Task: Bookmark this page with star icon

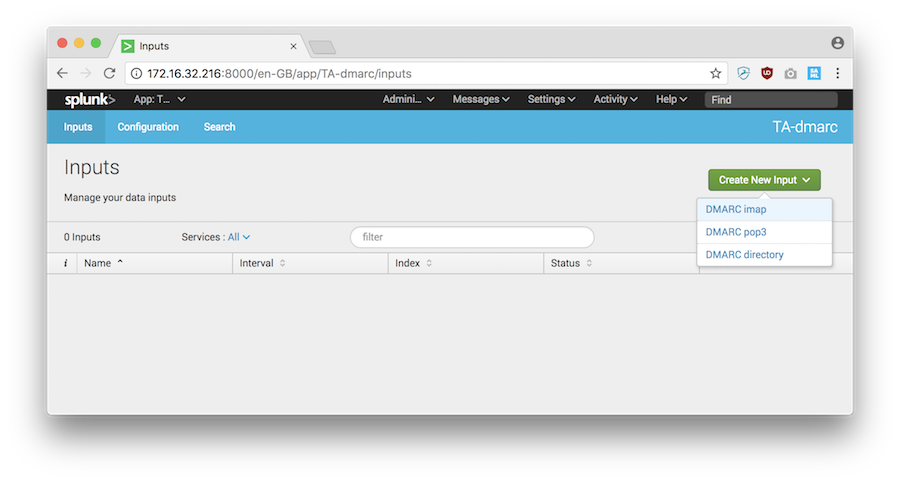Action: (715, 73)
